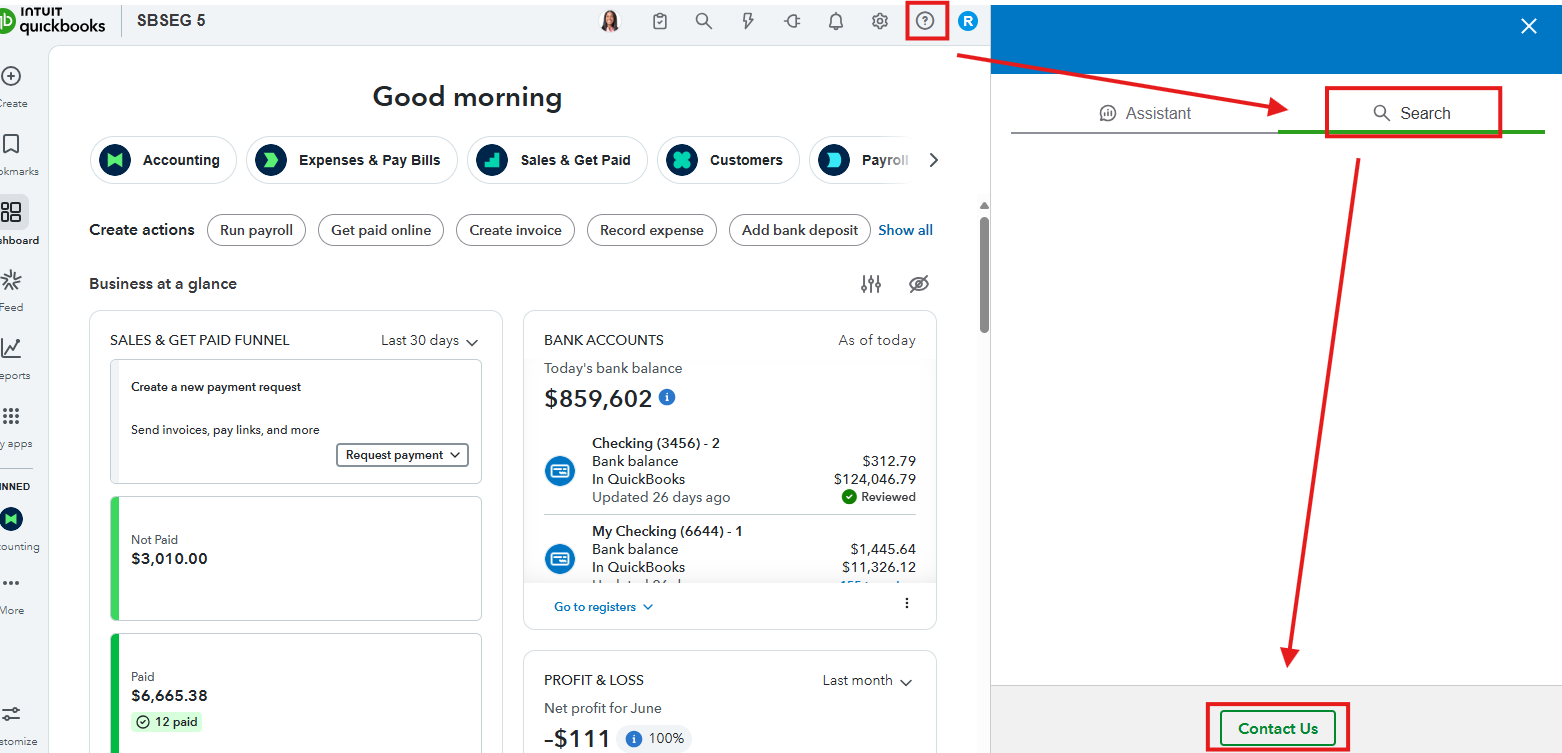Go to Dashboard in the sidebar
The image size is (1562, 753).
[x=12, y=212]
